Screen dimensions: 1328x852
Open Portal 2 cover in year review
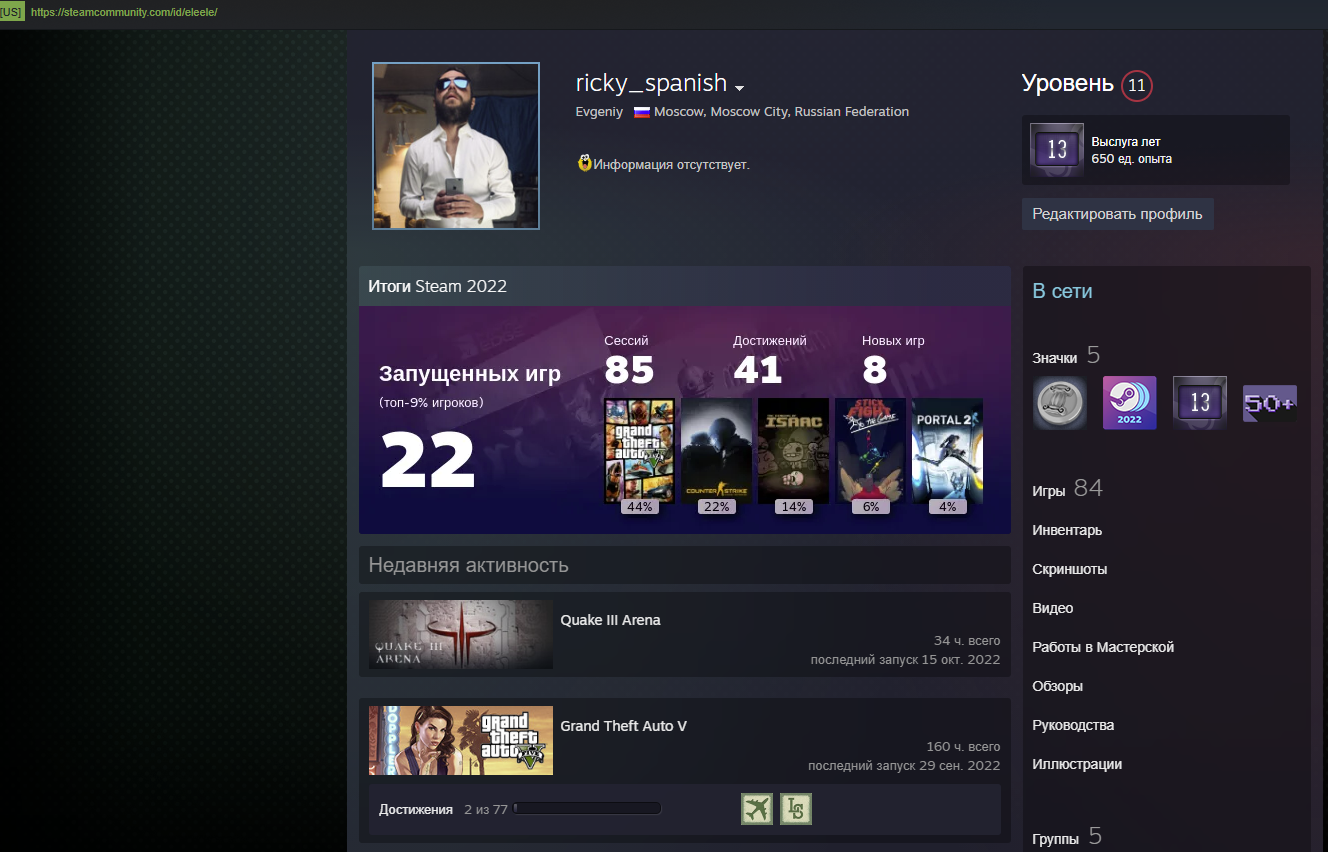pos(948,450)
